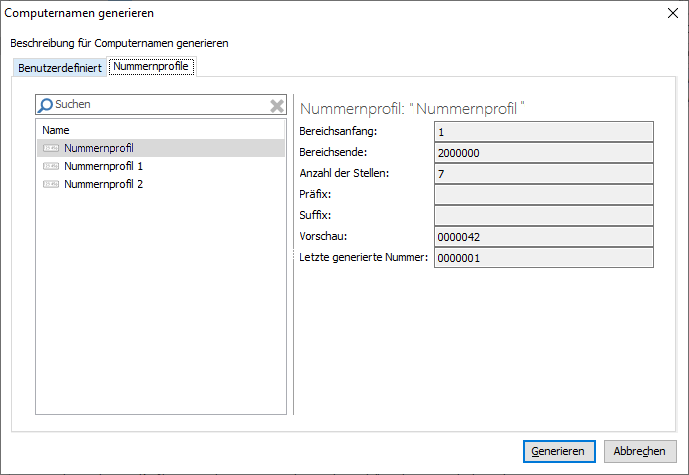Click the Bereichsanfang: label
This screenshot has height=475, width=689.
pos(338,131)
